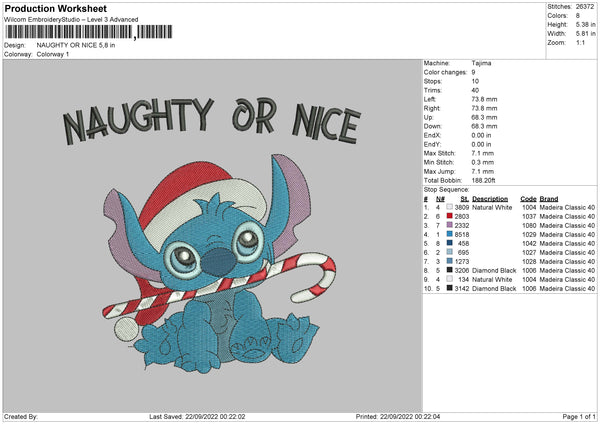The image size is (600, 424).
Task: Click the "Code" column header
Action: coord(528,199)
